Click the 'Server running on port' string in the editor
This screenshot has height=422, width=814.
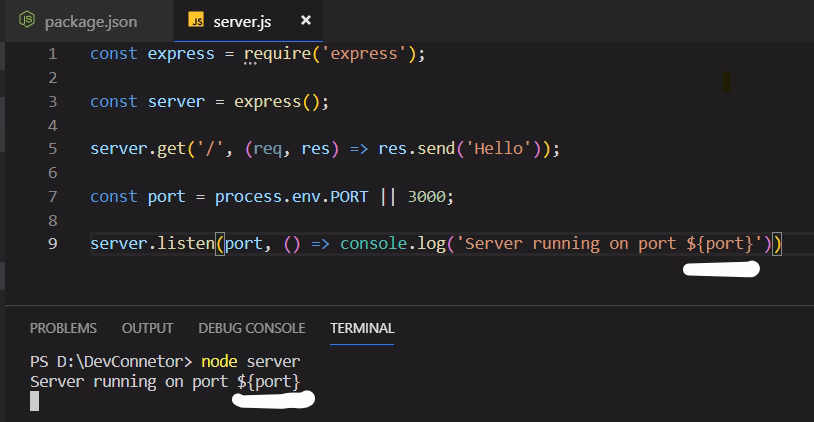coord(608,244)
